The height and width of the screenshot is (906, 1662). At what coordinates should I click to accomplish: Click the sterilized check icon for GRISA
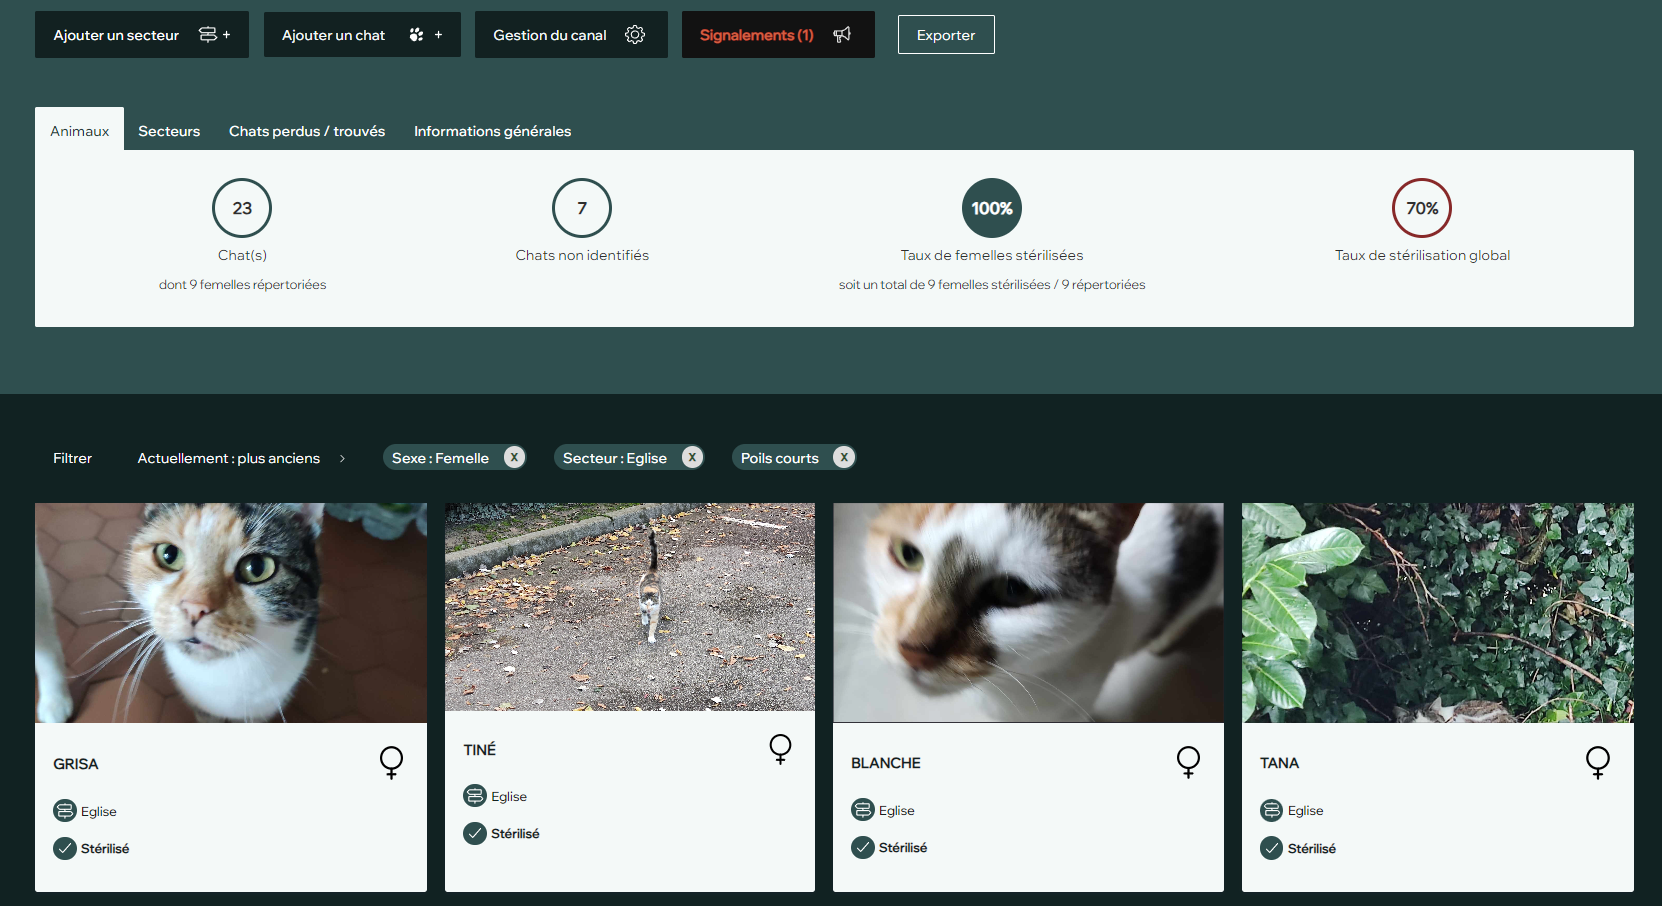(x=65, y=848)
